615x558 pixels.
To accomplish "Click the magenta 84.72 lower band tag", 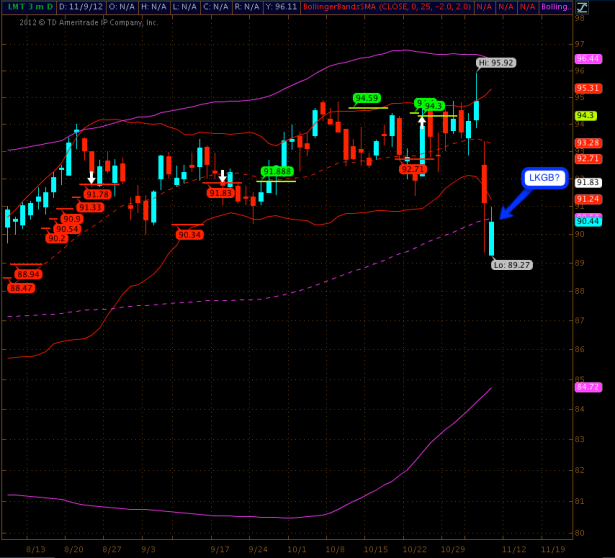I will pos(588,386).
